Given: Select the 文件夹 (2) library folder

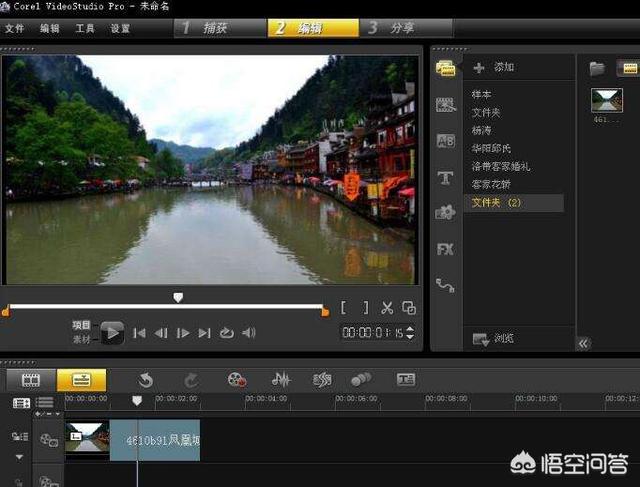Looking at the screenshot, I should (x=513, y=202).
